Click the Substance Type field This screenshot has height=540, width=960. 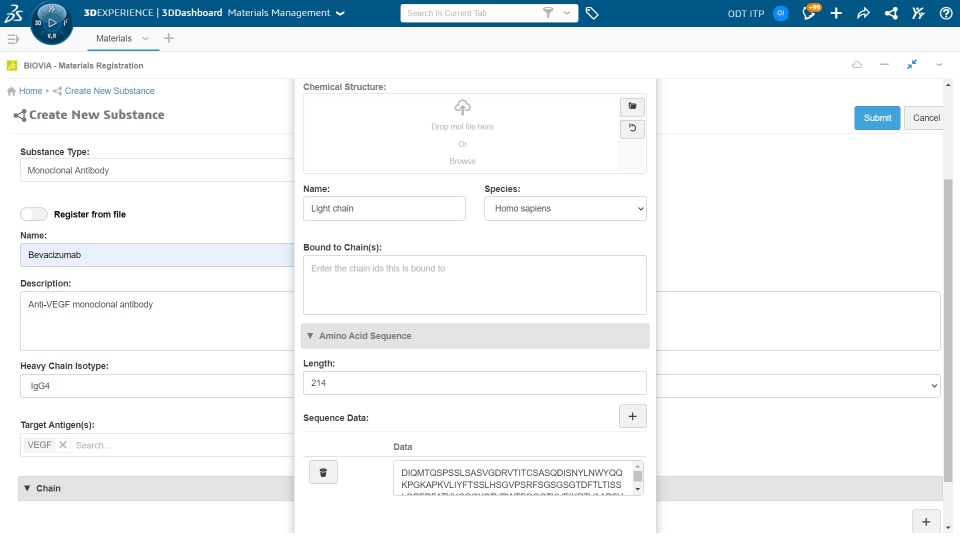point(157,170)
